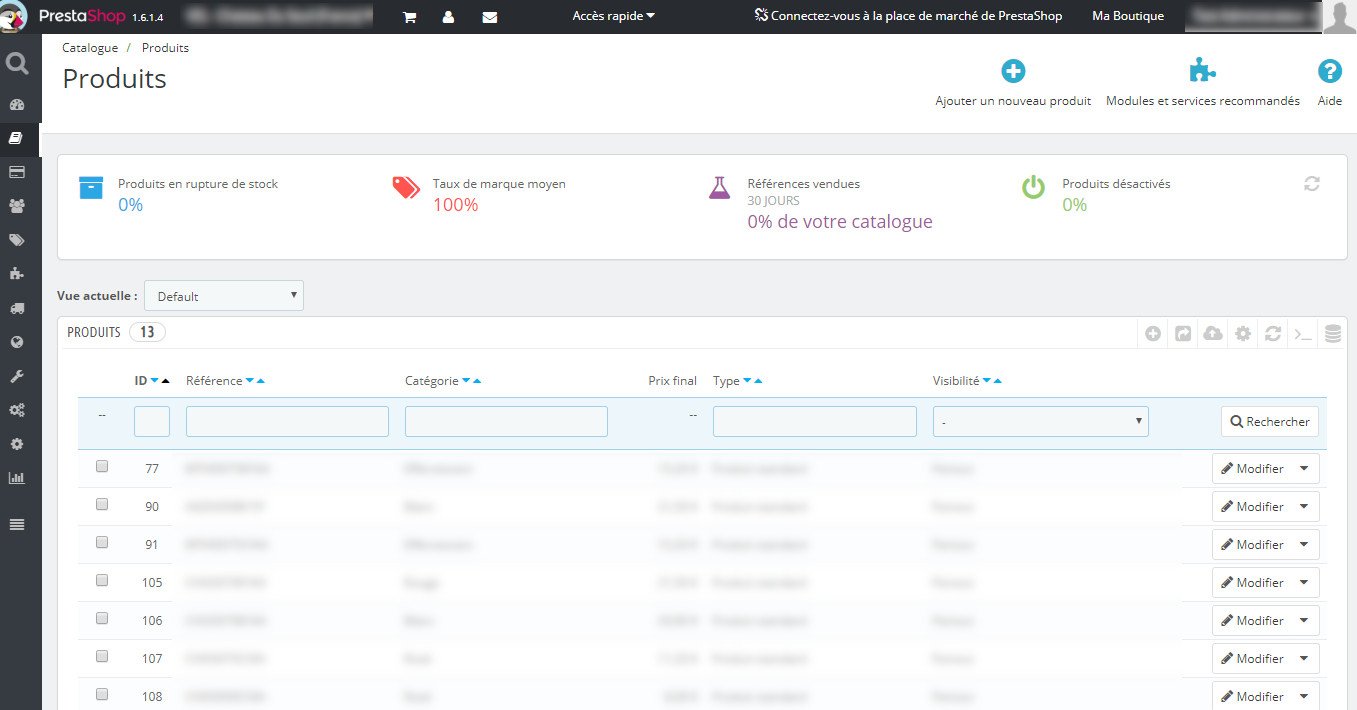Click Modifier for product 108
The image size is (1357, 710).
pos(1252,696)
